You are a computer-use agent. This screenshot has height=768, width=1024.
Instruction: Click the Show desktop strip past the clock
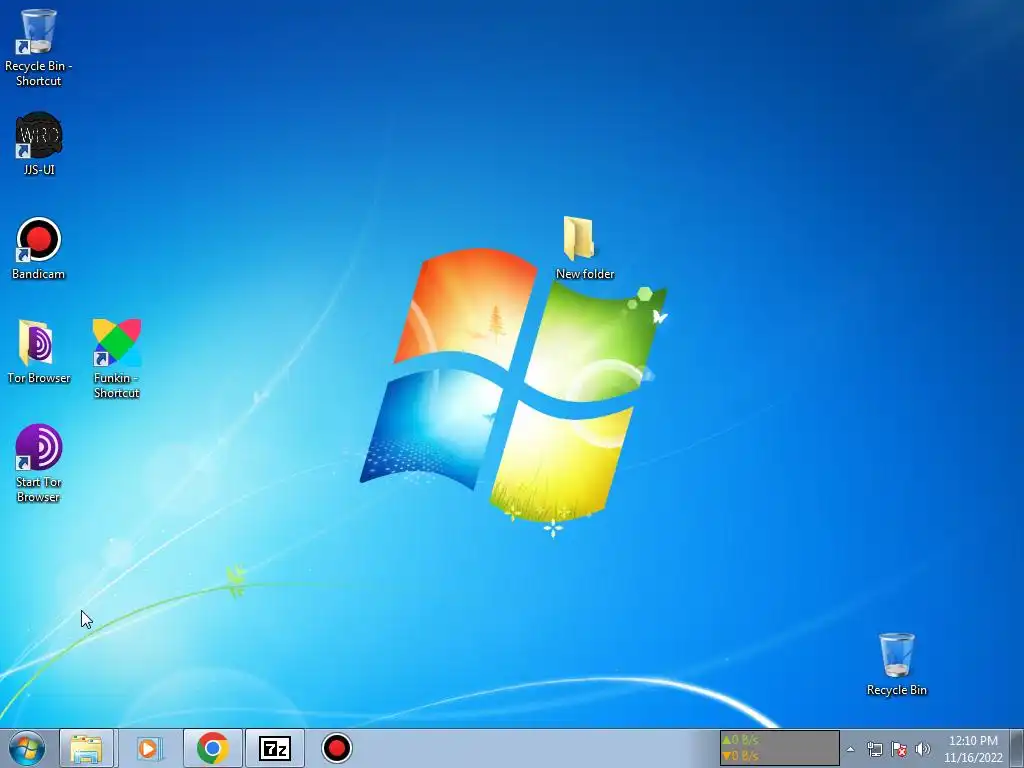(1017, 748)
